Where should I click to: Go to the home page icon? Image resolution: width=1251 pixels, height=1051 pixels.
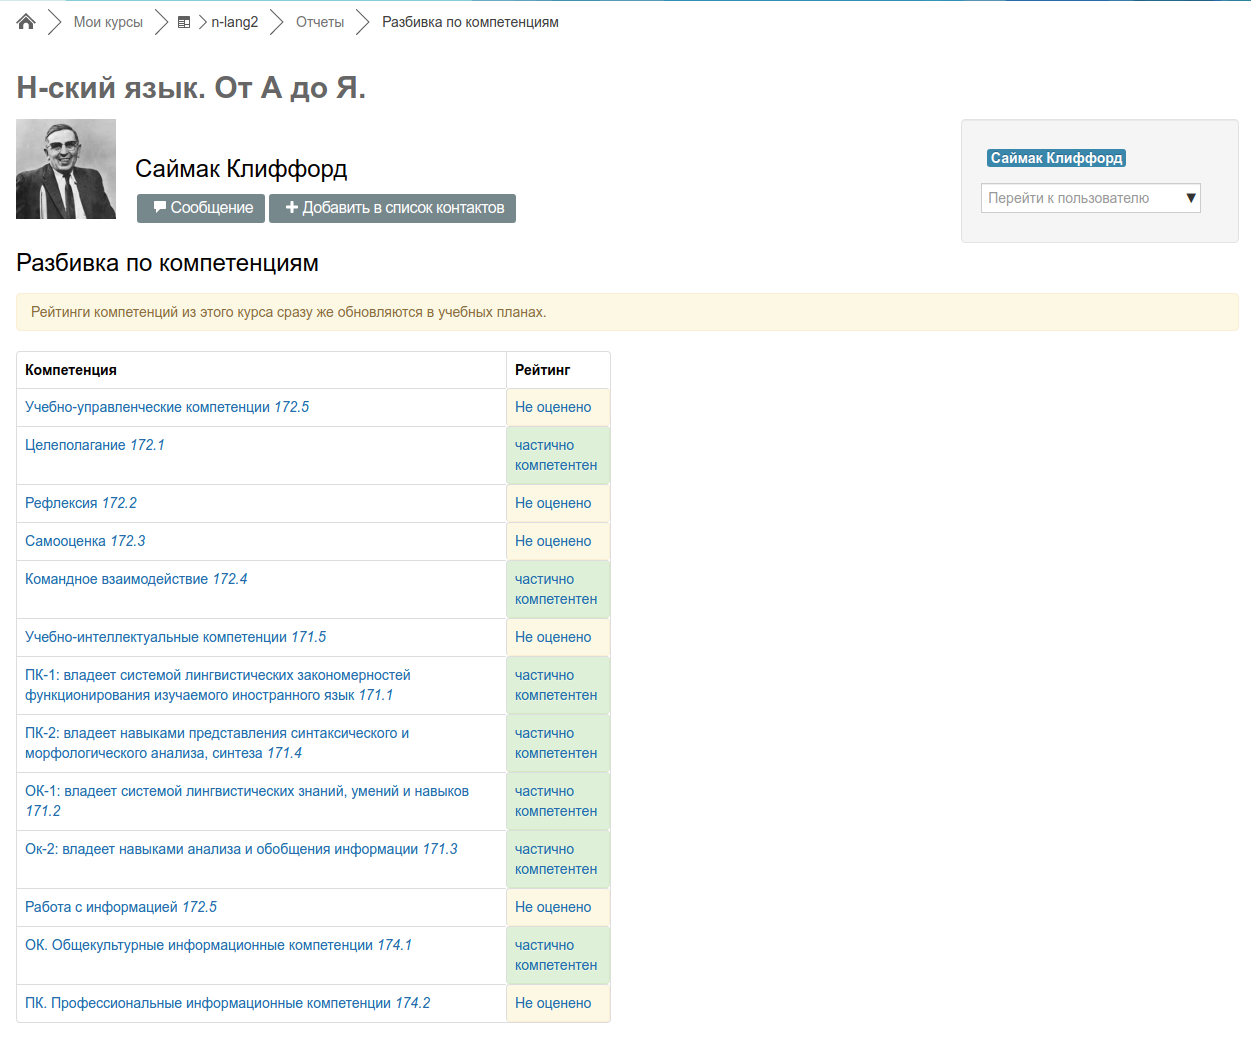click(x=26, y=22)
